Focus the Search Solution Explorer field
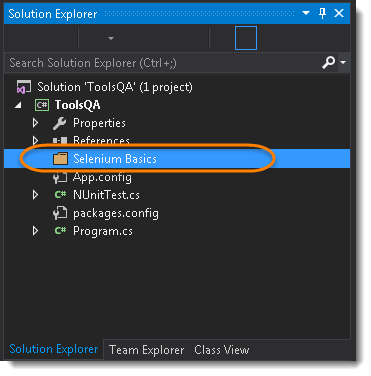Image resolution: width=371 pixels, height=376 pixels. point(163,63)
